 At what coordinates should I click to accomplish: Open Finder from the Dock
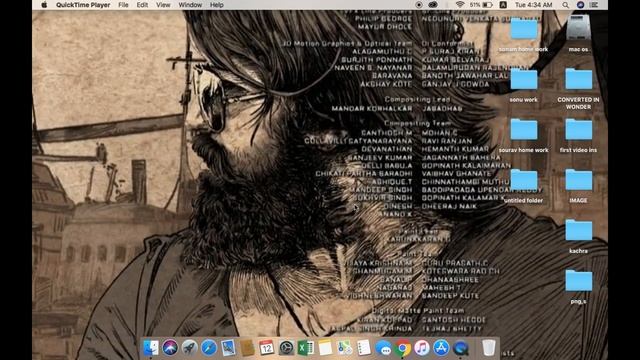point(151,348)
